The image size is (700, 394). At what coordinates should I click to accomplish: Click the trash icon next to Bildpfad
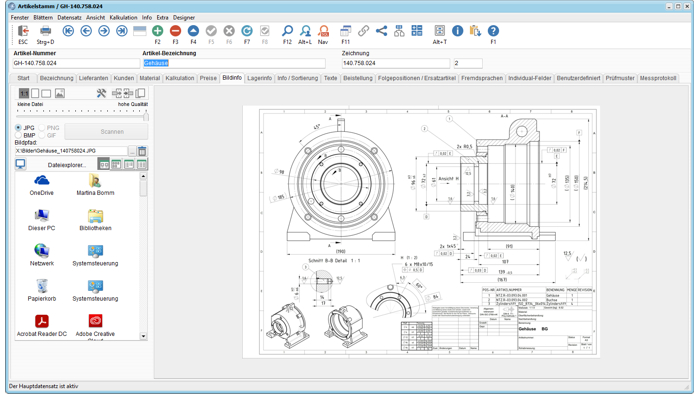tap(142, 151)
